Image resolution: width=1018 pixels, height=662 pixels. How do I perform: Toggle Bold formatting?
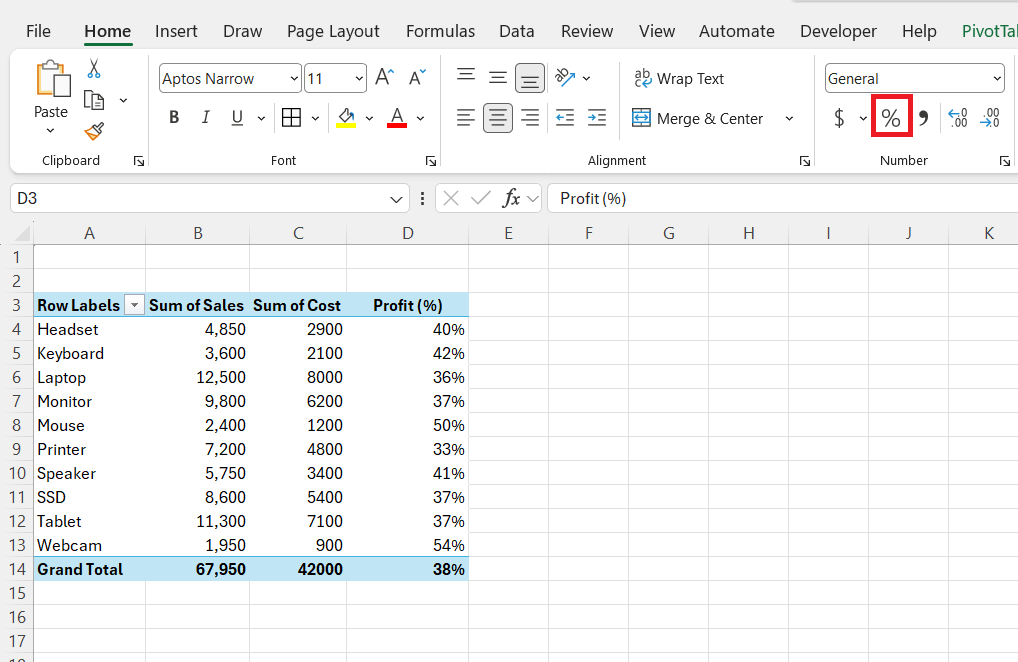[174, 117]
